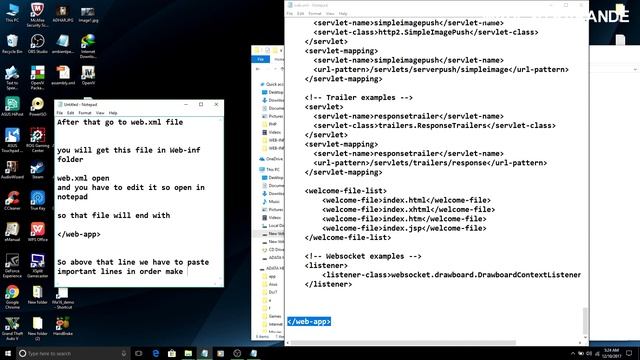Viewport: 640px width, 360px height.
Task: Select assembly.xml file on desktop
Action: coord(63,75)
